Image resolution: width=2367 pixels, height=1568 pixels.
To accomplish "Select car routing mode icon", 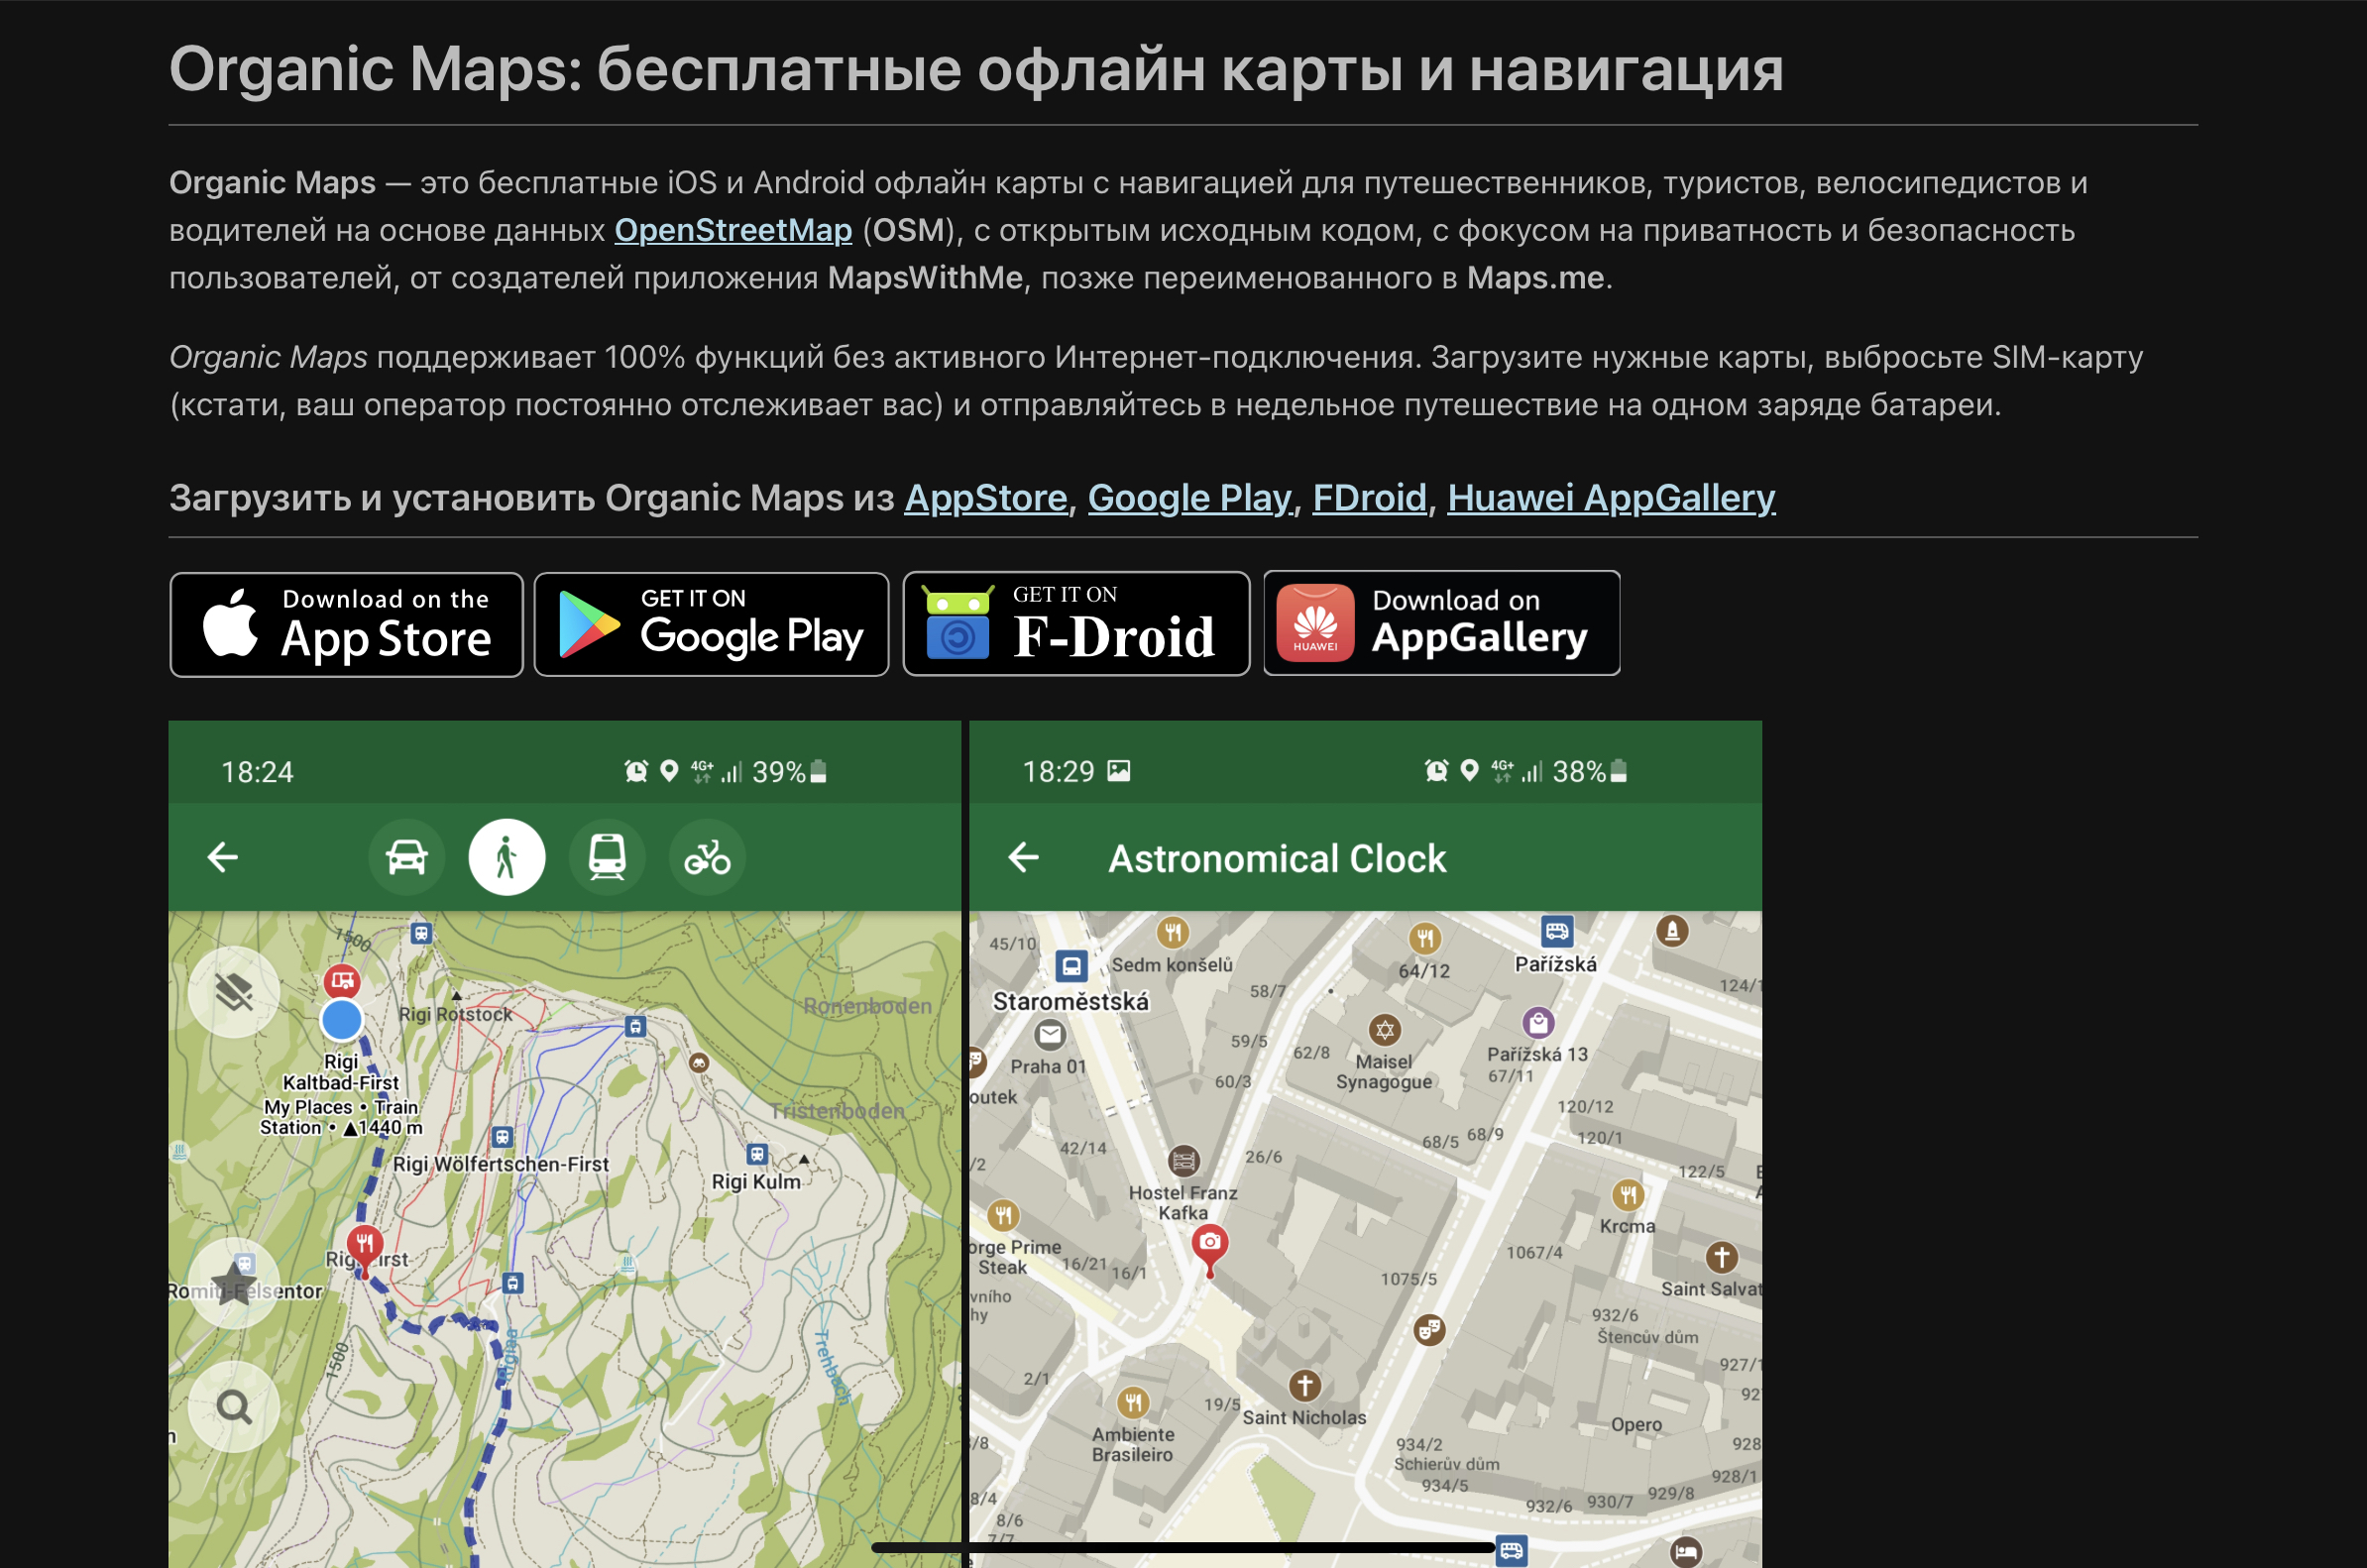I will point(406,857).
